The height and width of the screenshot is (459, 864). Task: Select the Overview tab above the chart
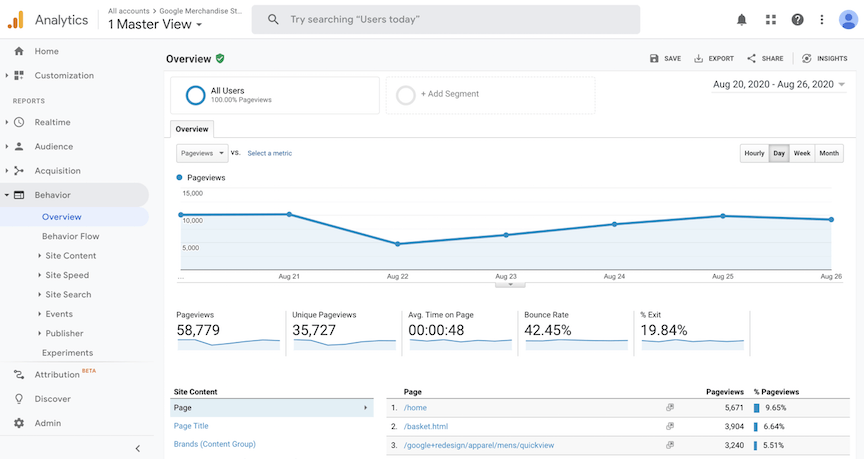(192, 129)
